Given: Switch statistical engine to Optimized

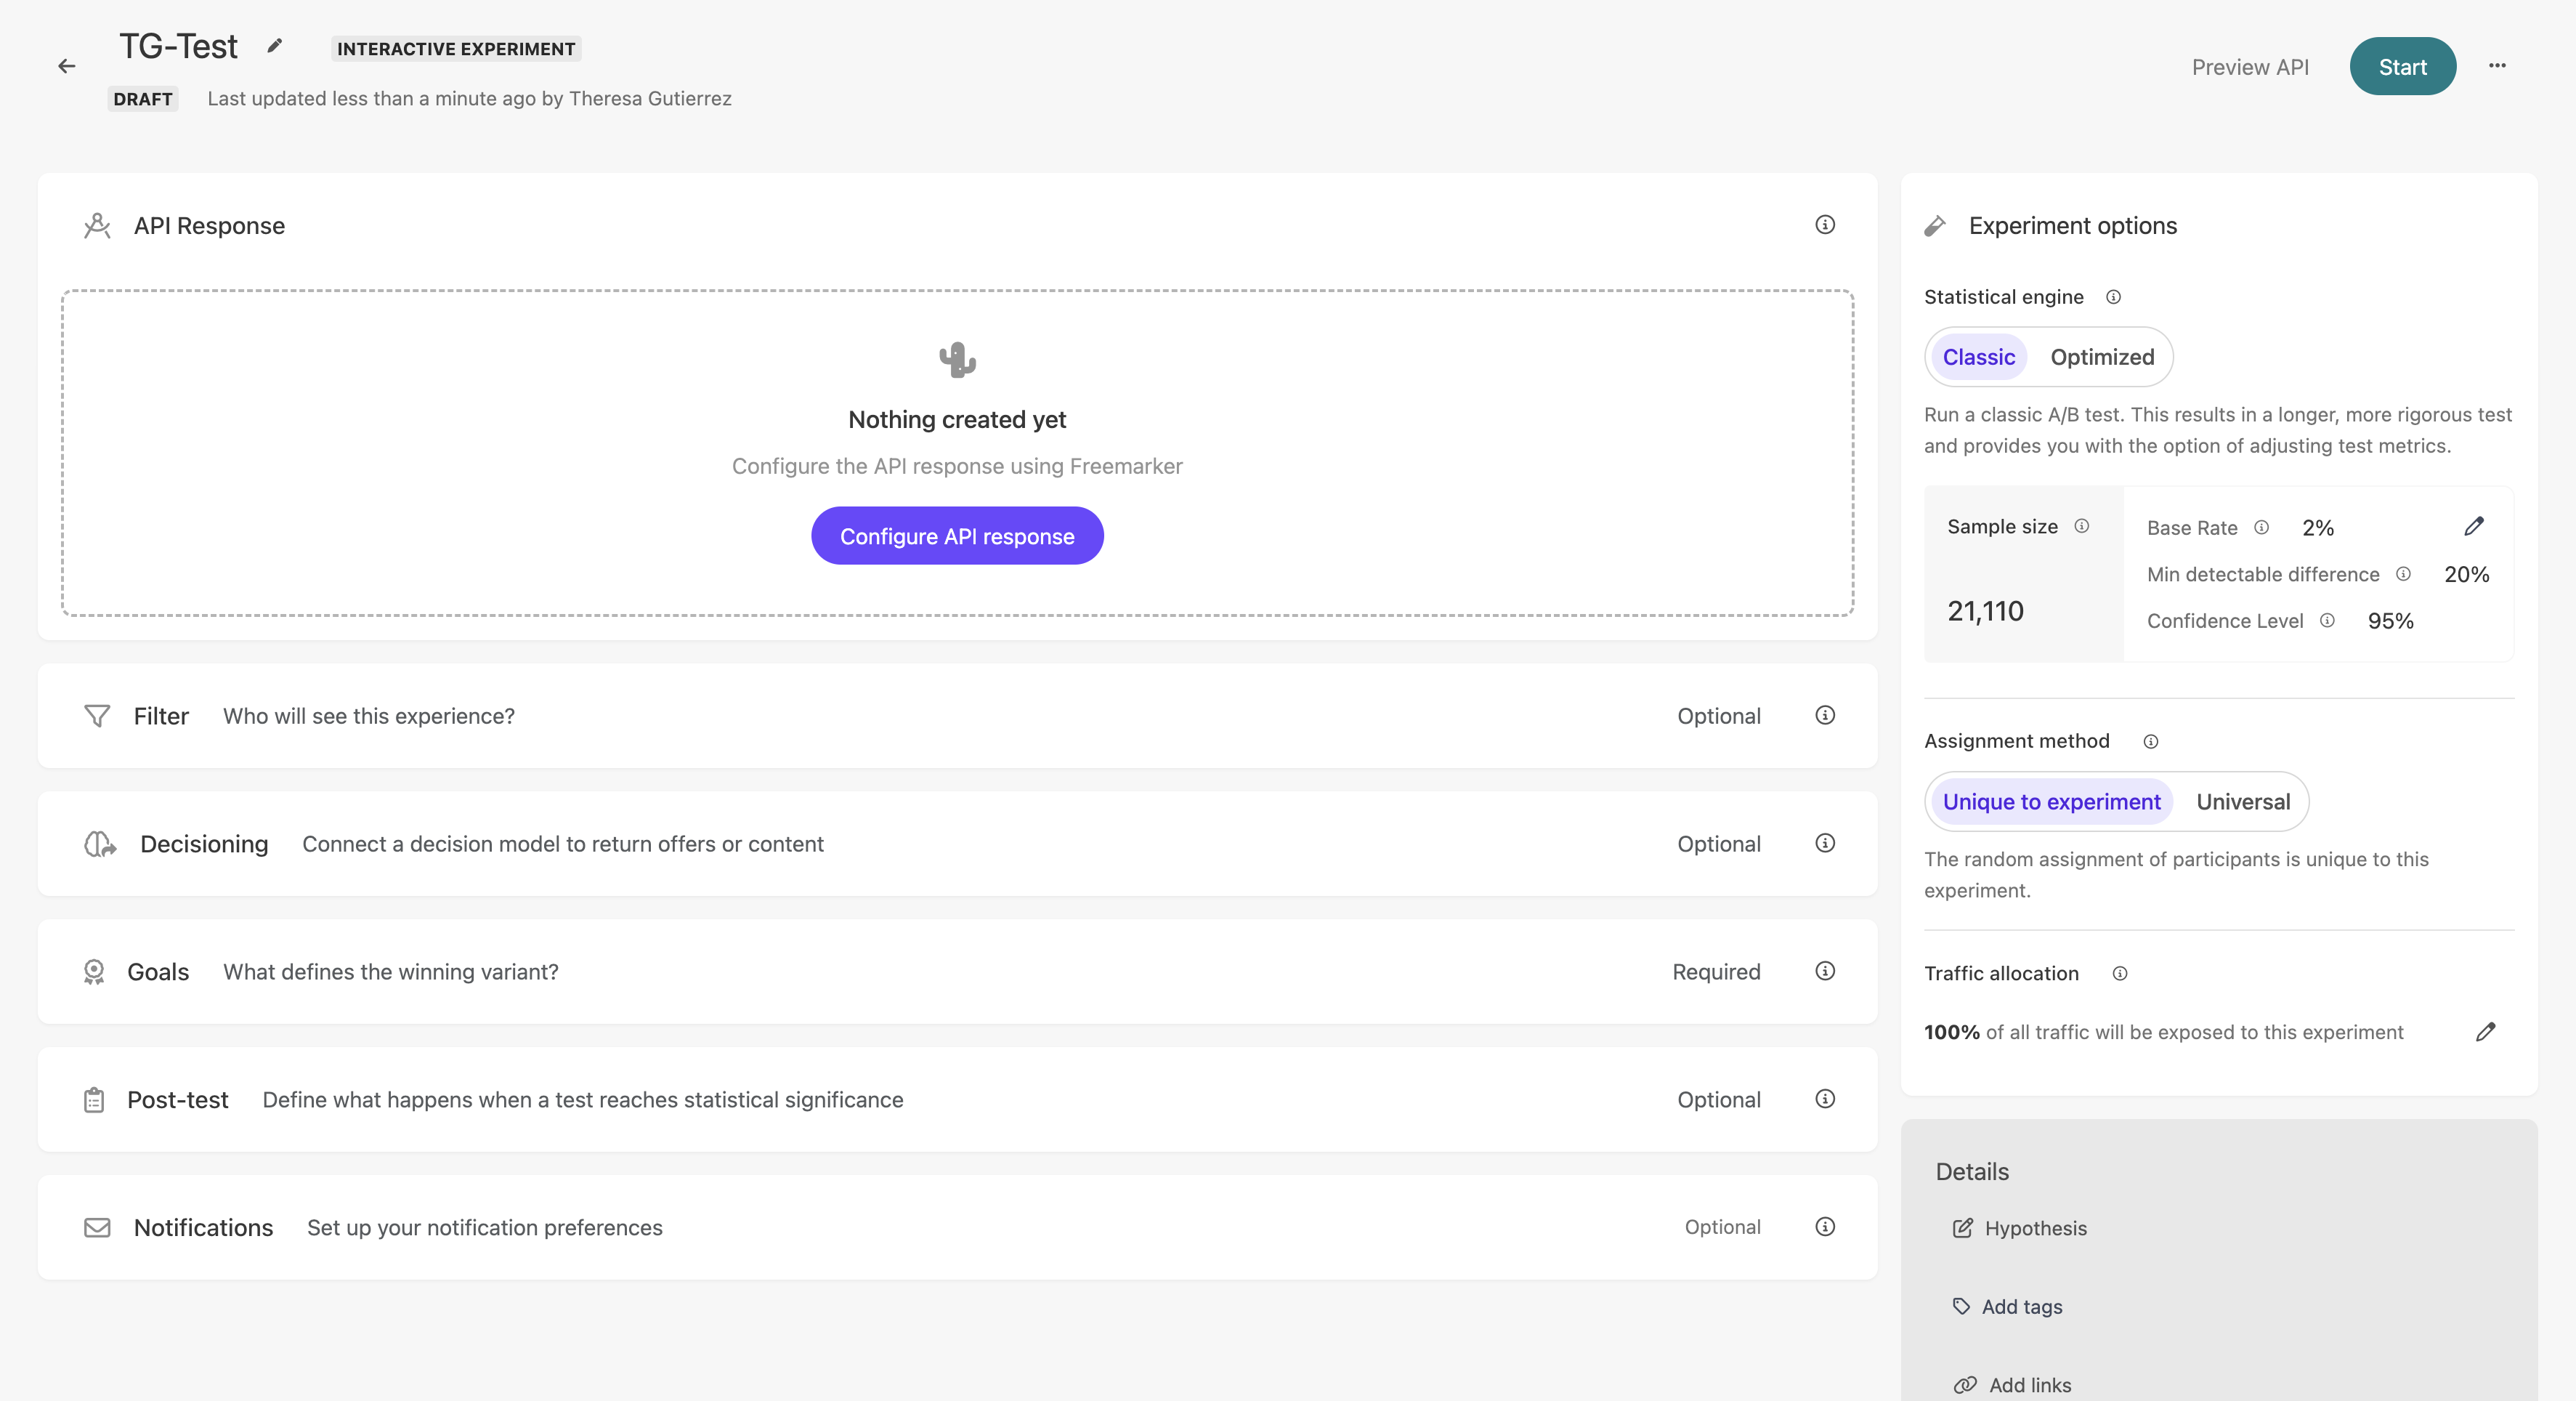Looking at the screenshot, I should 2102,357.
